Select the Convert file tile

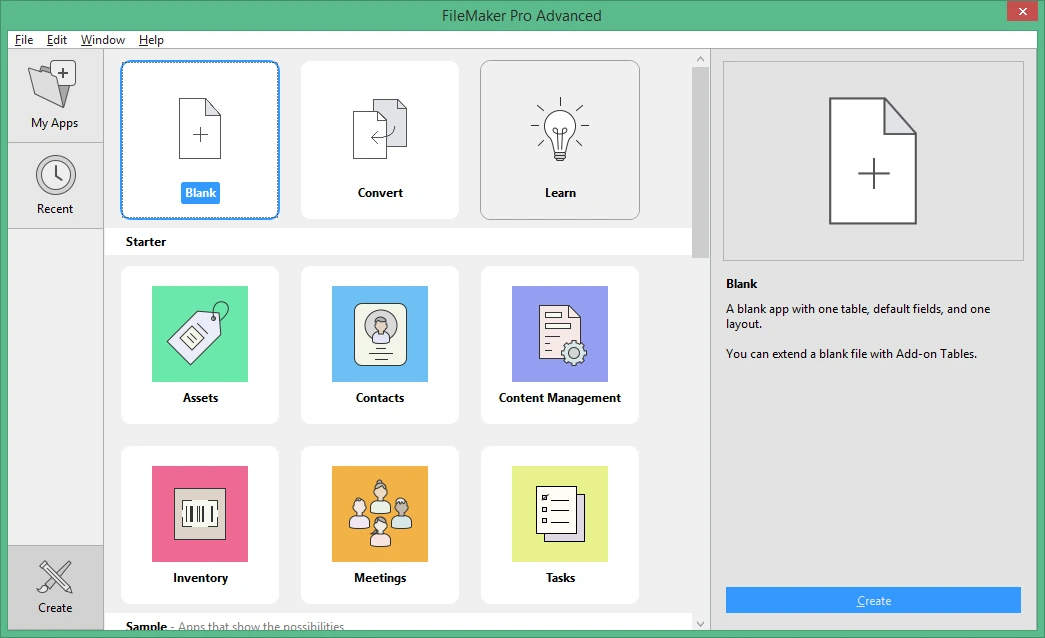coord(380,140)
